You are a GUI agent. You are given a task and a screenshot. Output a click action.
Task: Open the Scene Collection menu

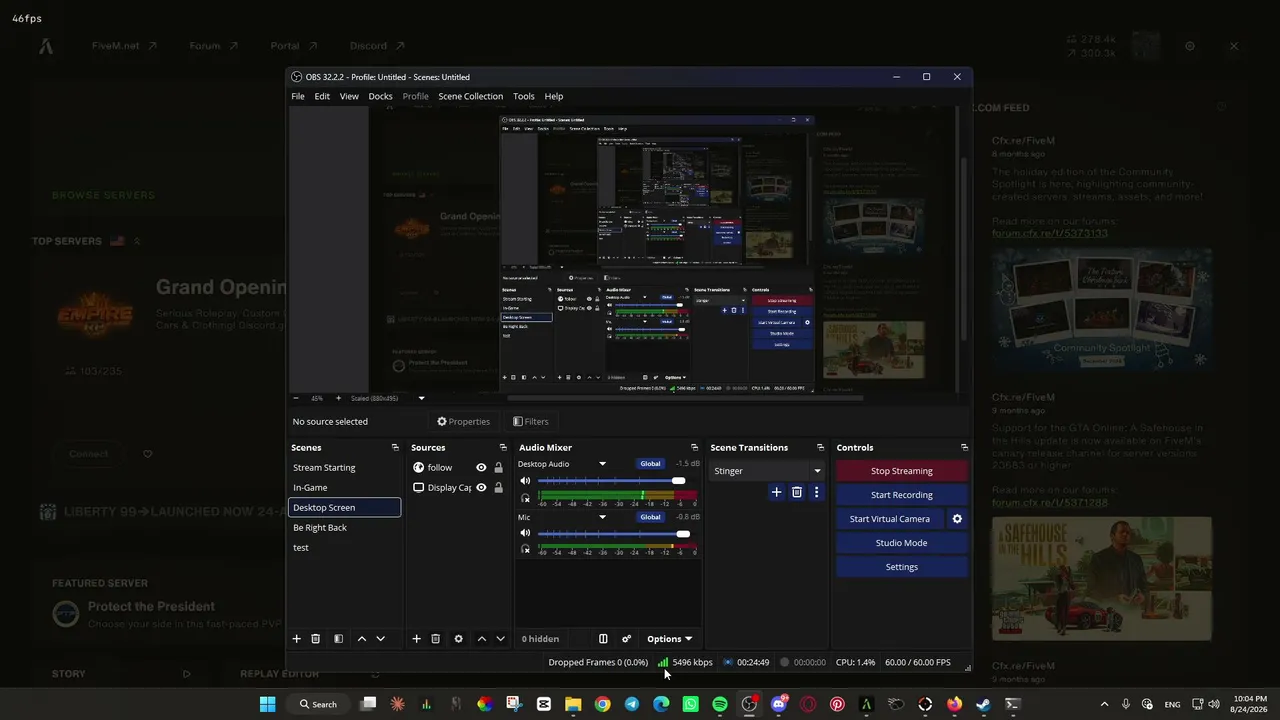(470, 96)
